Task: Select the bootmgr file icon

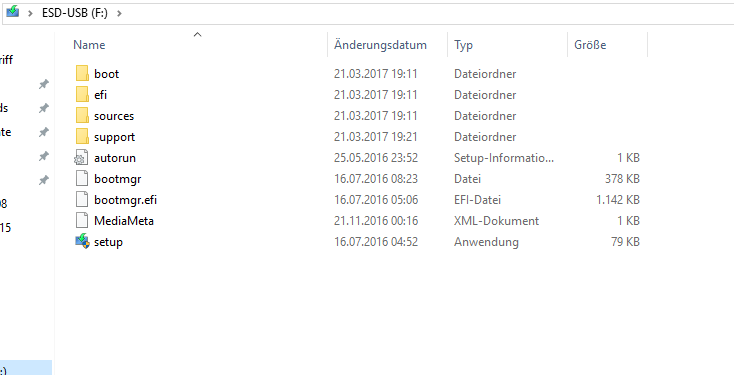Action: click(x=82, y=179)
